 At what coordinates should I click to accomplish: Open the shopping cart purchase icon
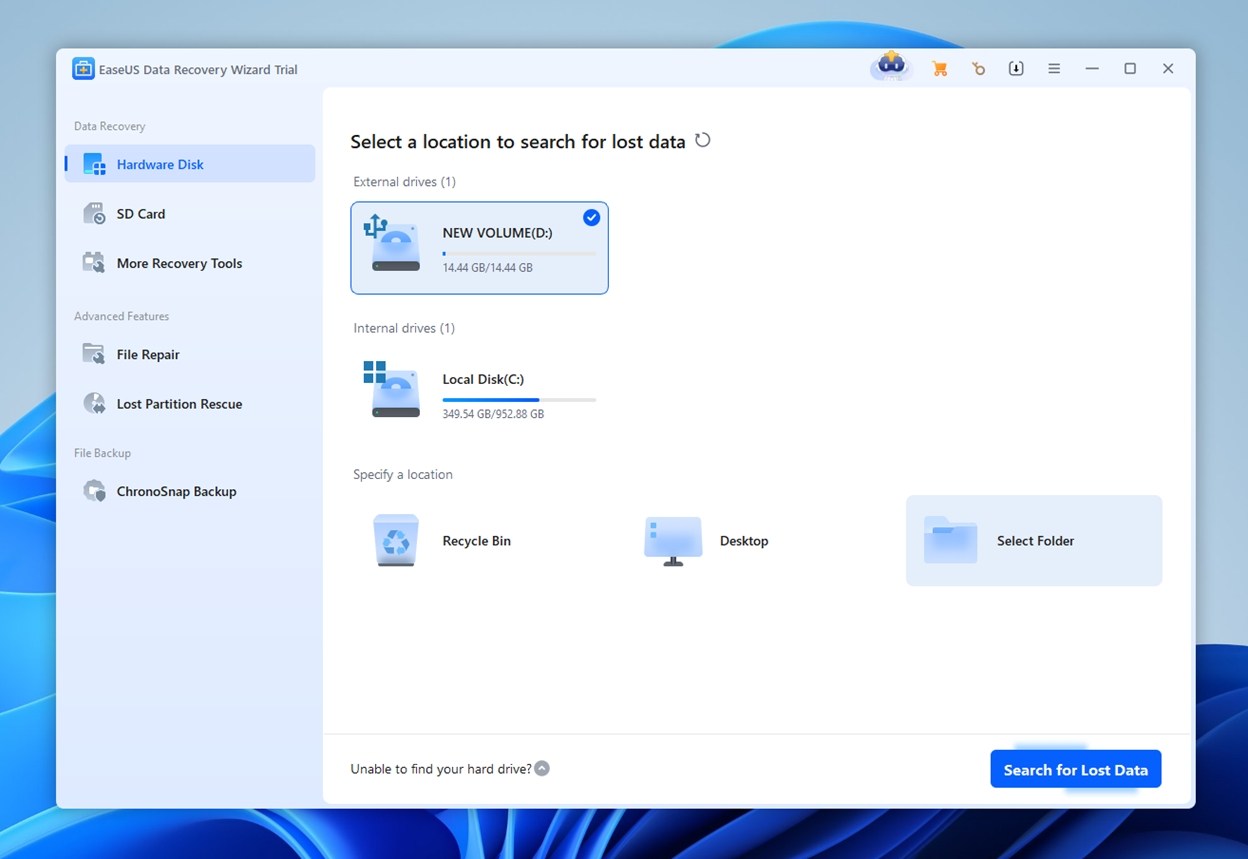939,69
